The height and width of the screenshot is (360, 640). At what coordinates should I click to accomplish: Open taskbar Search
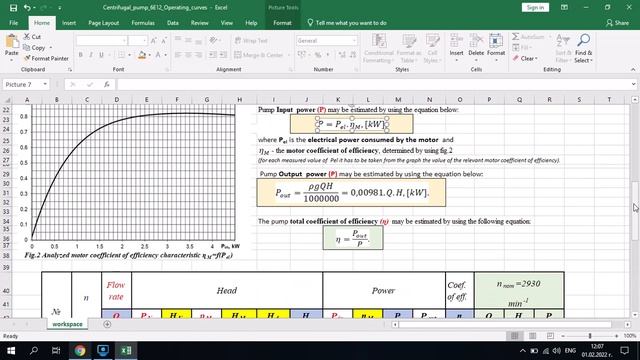(34, 351)
